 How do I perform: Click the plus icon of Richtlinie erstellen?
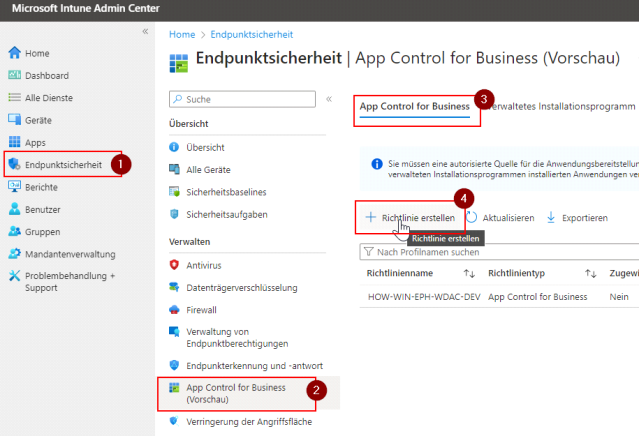[370, 217]
